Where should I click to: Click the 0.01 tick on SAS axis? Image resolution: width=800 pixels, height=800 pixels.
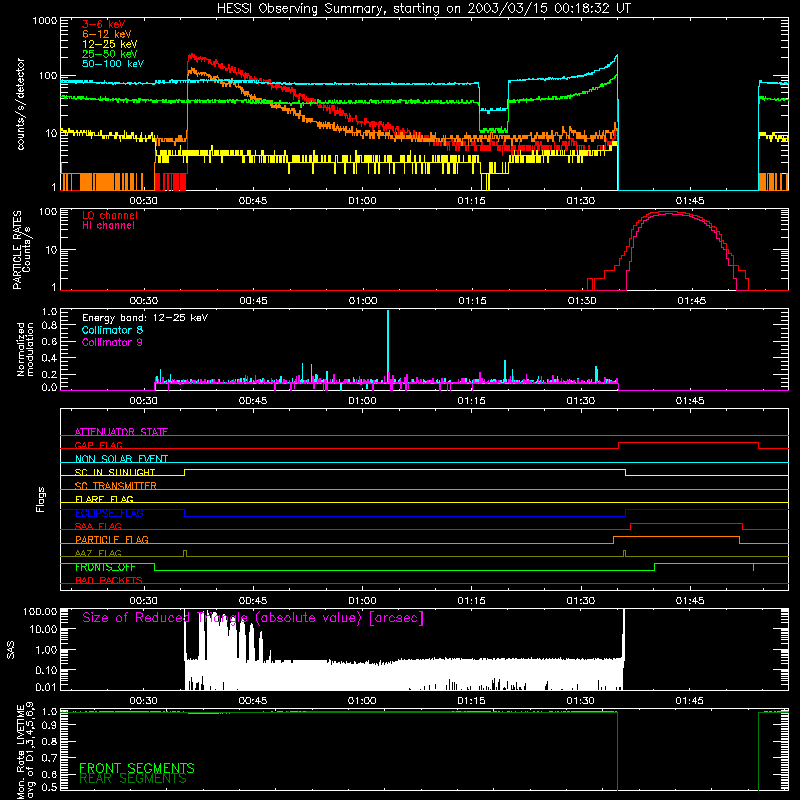click(46, 687)
